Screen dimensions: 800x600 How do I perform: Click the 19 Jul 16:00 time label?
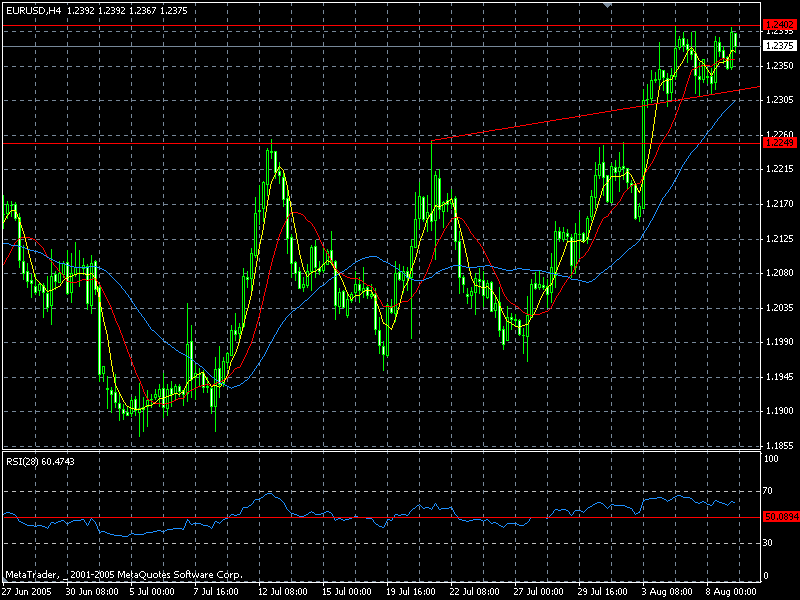411,592
